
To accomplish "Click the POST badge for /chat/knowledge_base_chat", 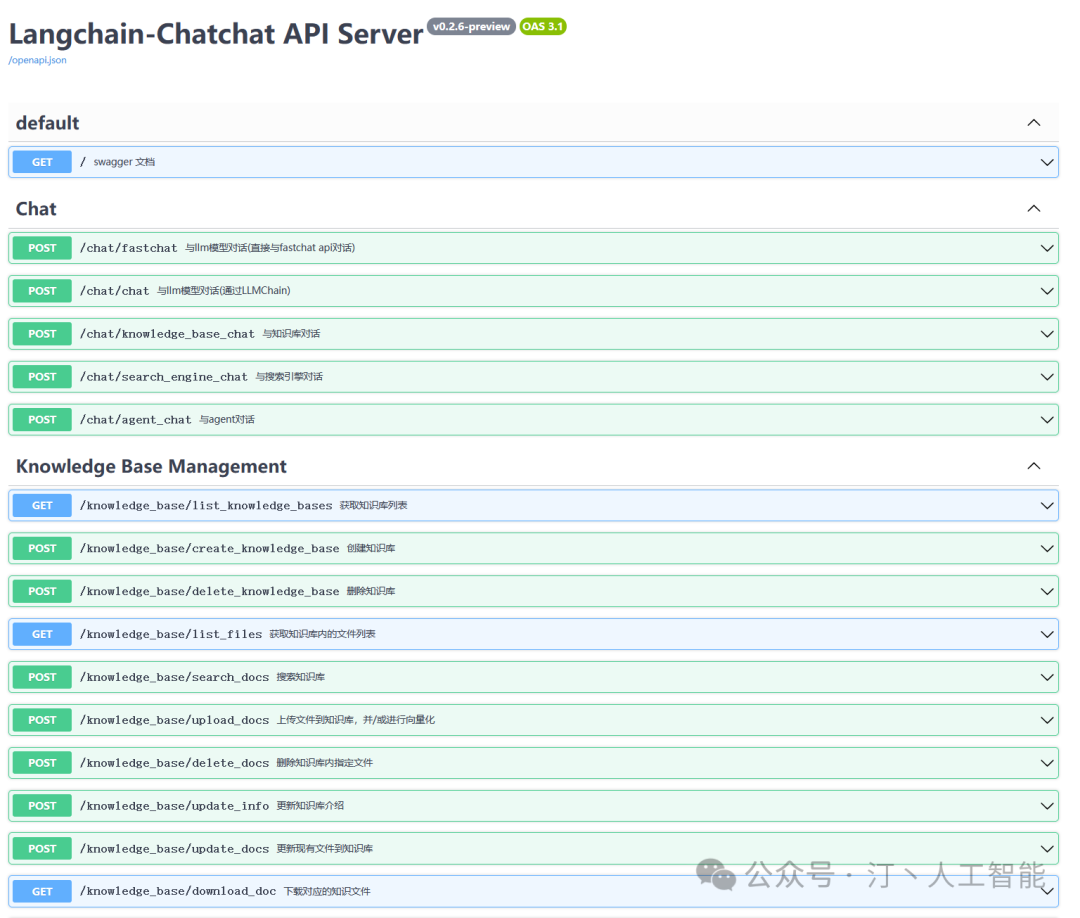I will (x=42, y=333).
